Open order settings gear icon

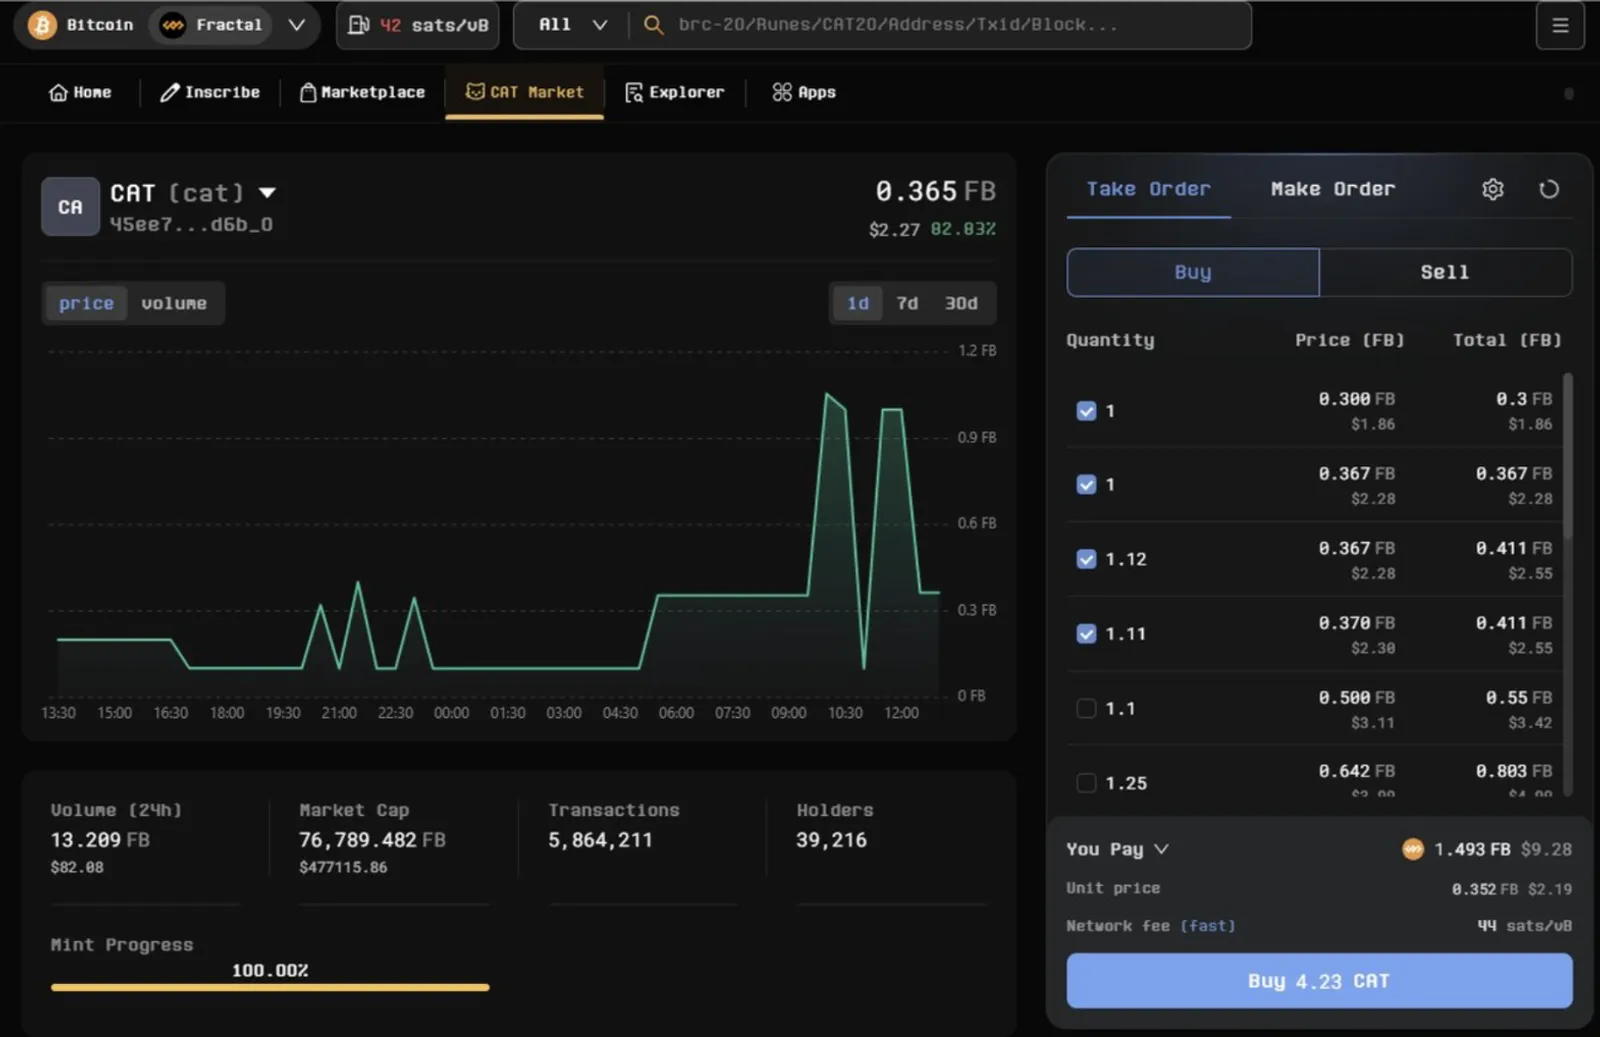coord(1492,189)
